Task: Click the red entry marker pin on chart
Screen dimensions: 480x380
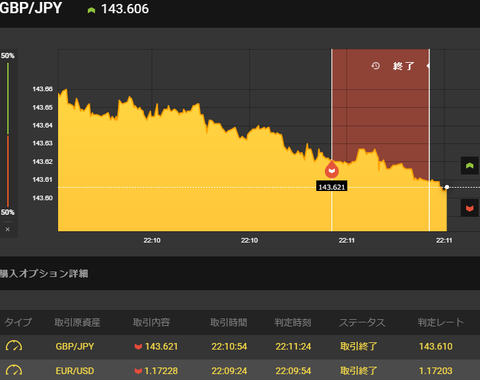Action: point(332,170)
